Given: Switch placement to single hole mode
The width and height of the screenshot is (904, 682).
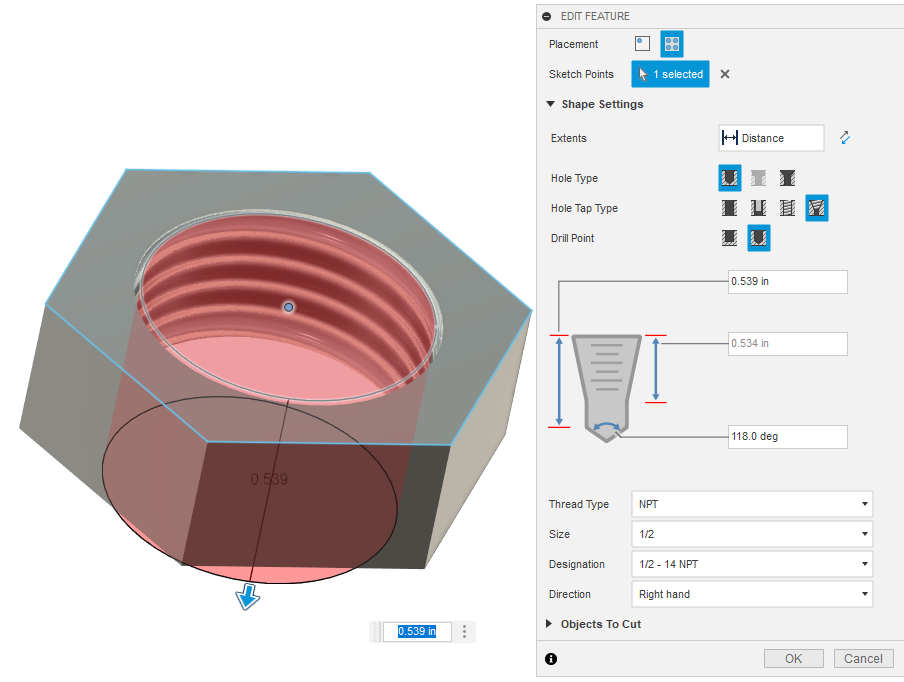Looking at the screenshot, I should point(641,43).
